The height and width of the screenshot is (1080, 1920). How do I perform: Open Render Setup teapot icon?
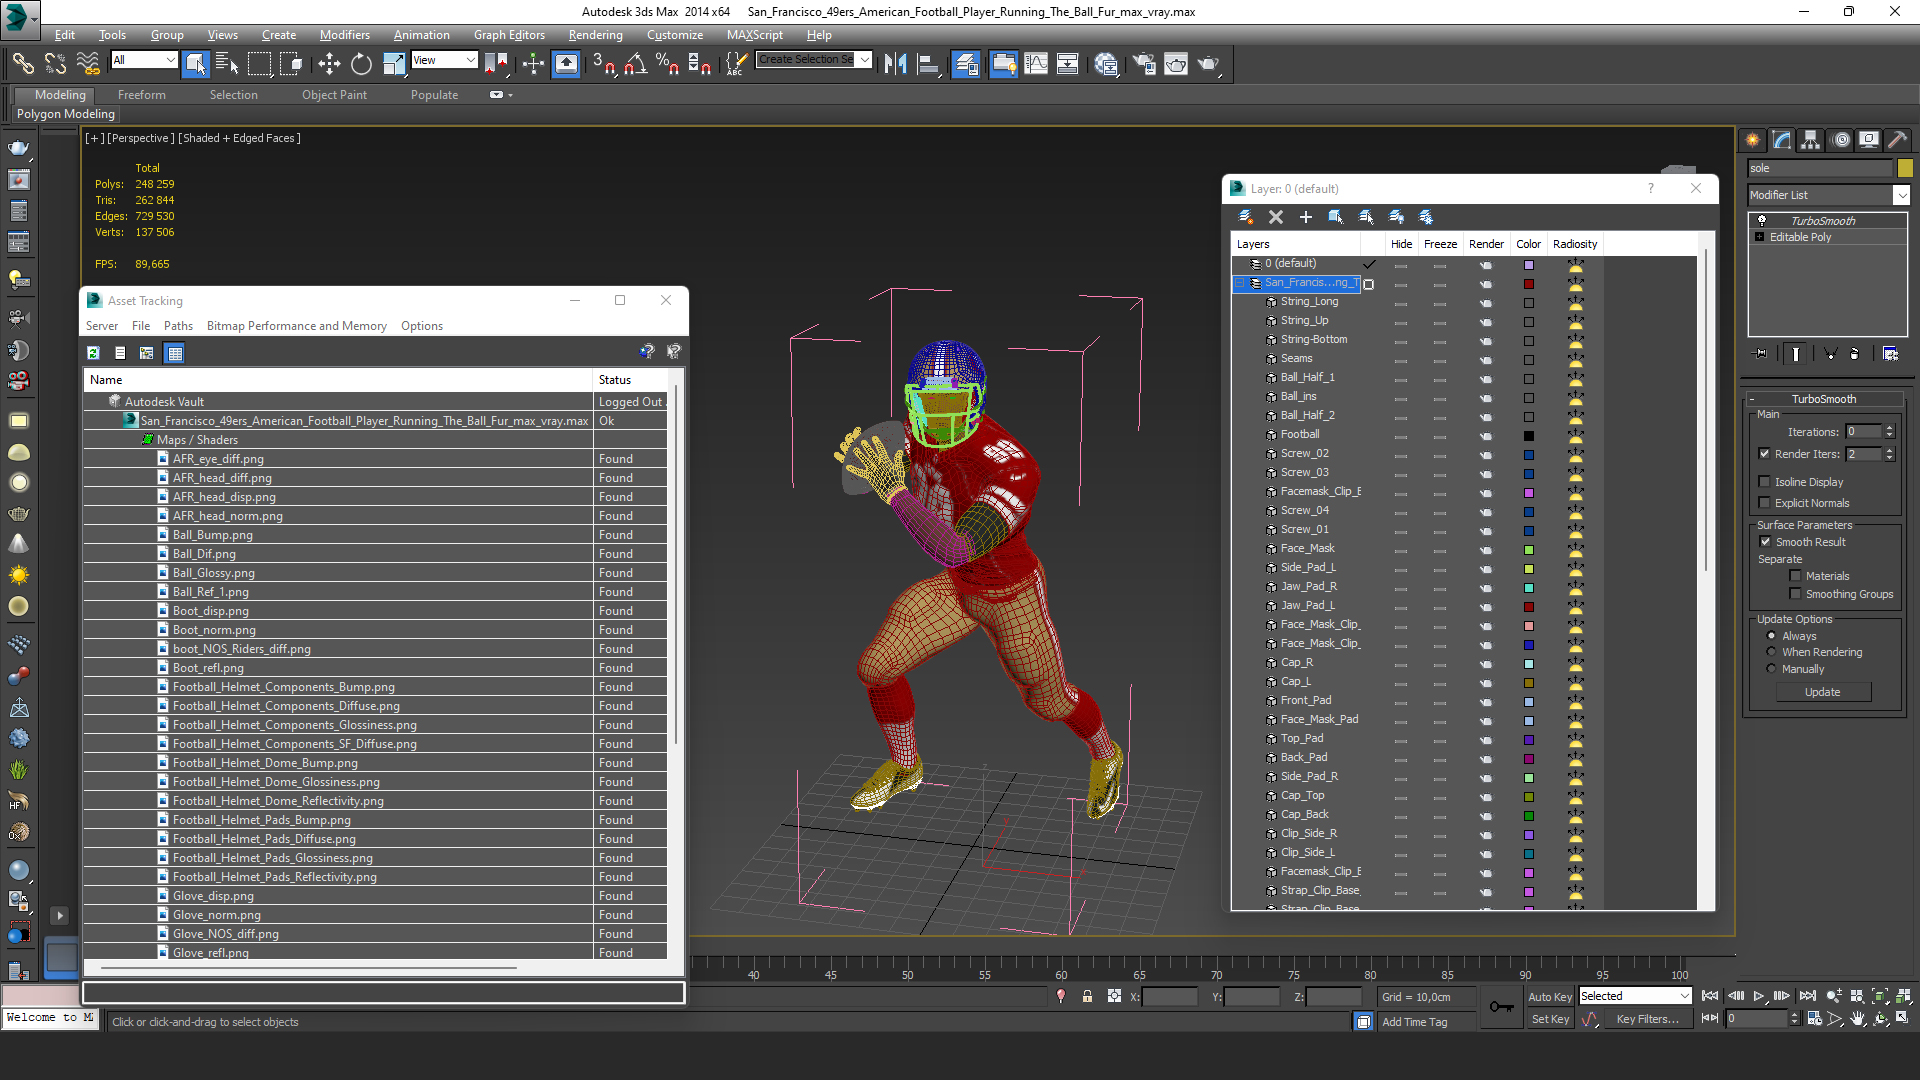click(x=1144, y=64)
